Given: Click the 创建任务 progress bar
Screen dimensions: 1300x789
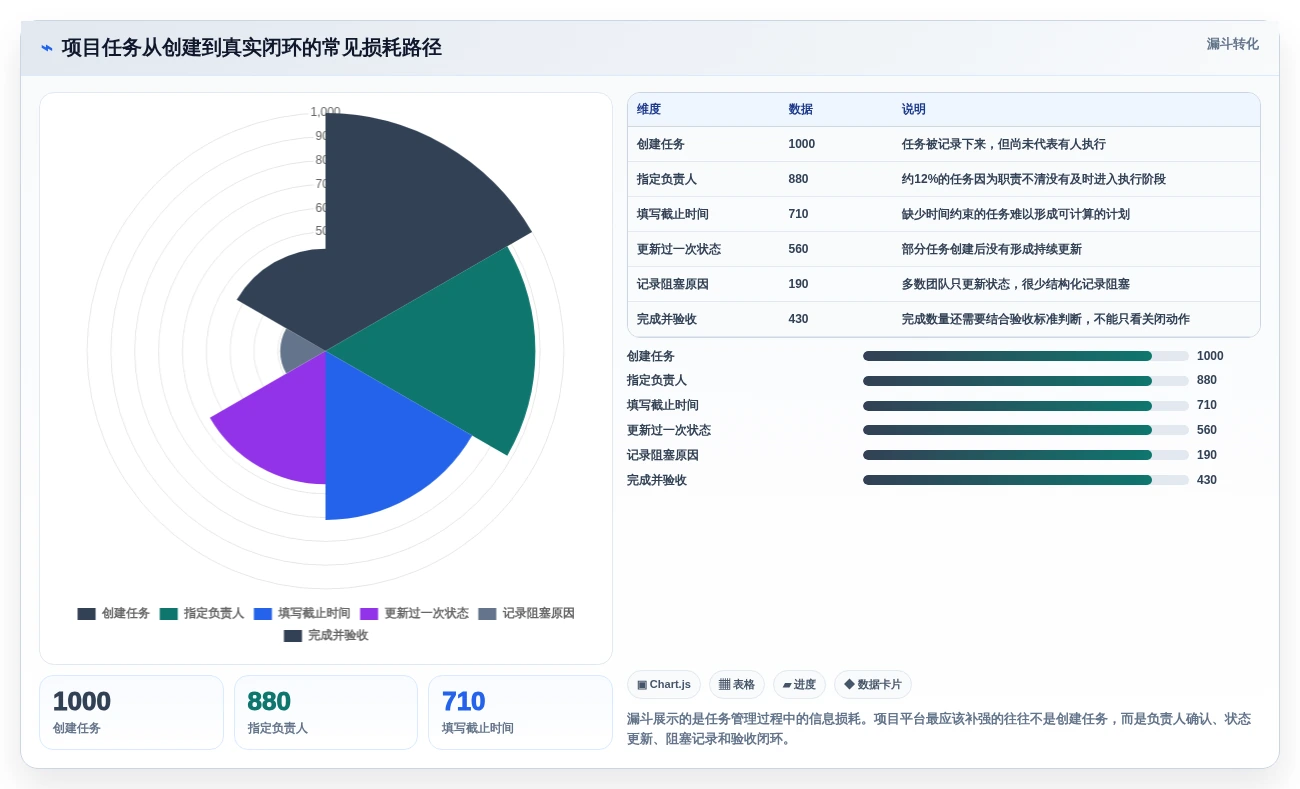Looking at the screenshot, I should [x=1026, y=356].
